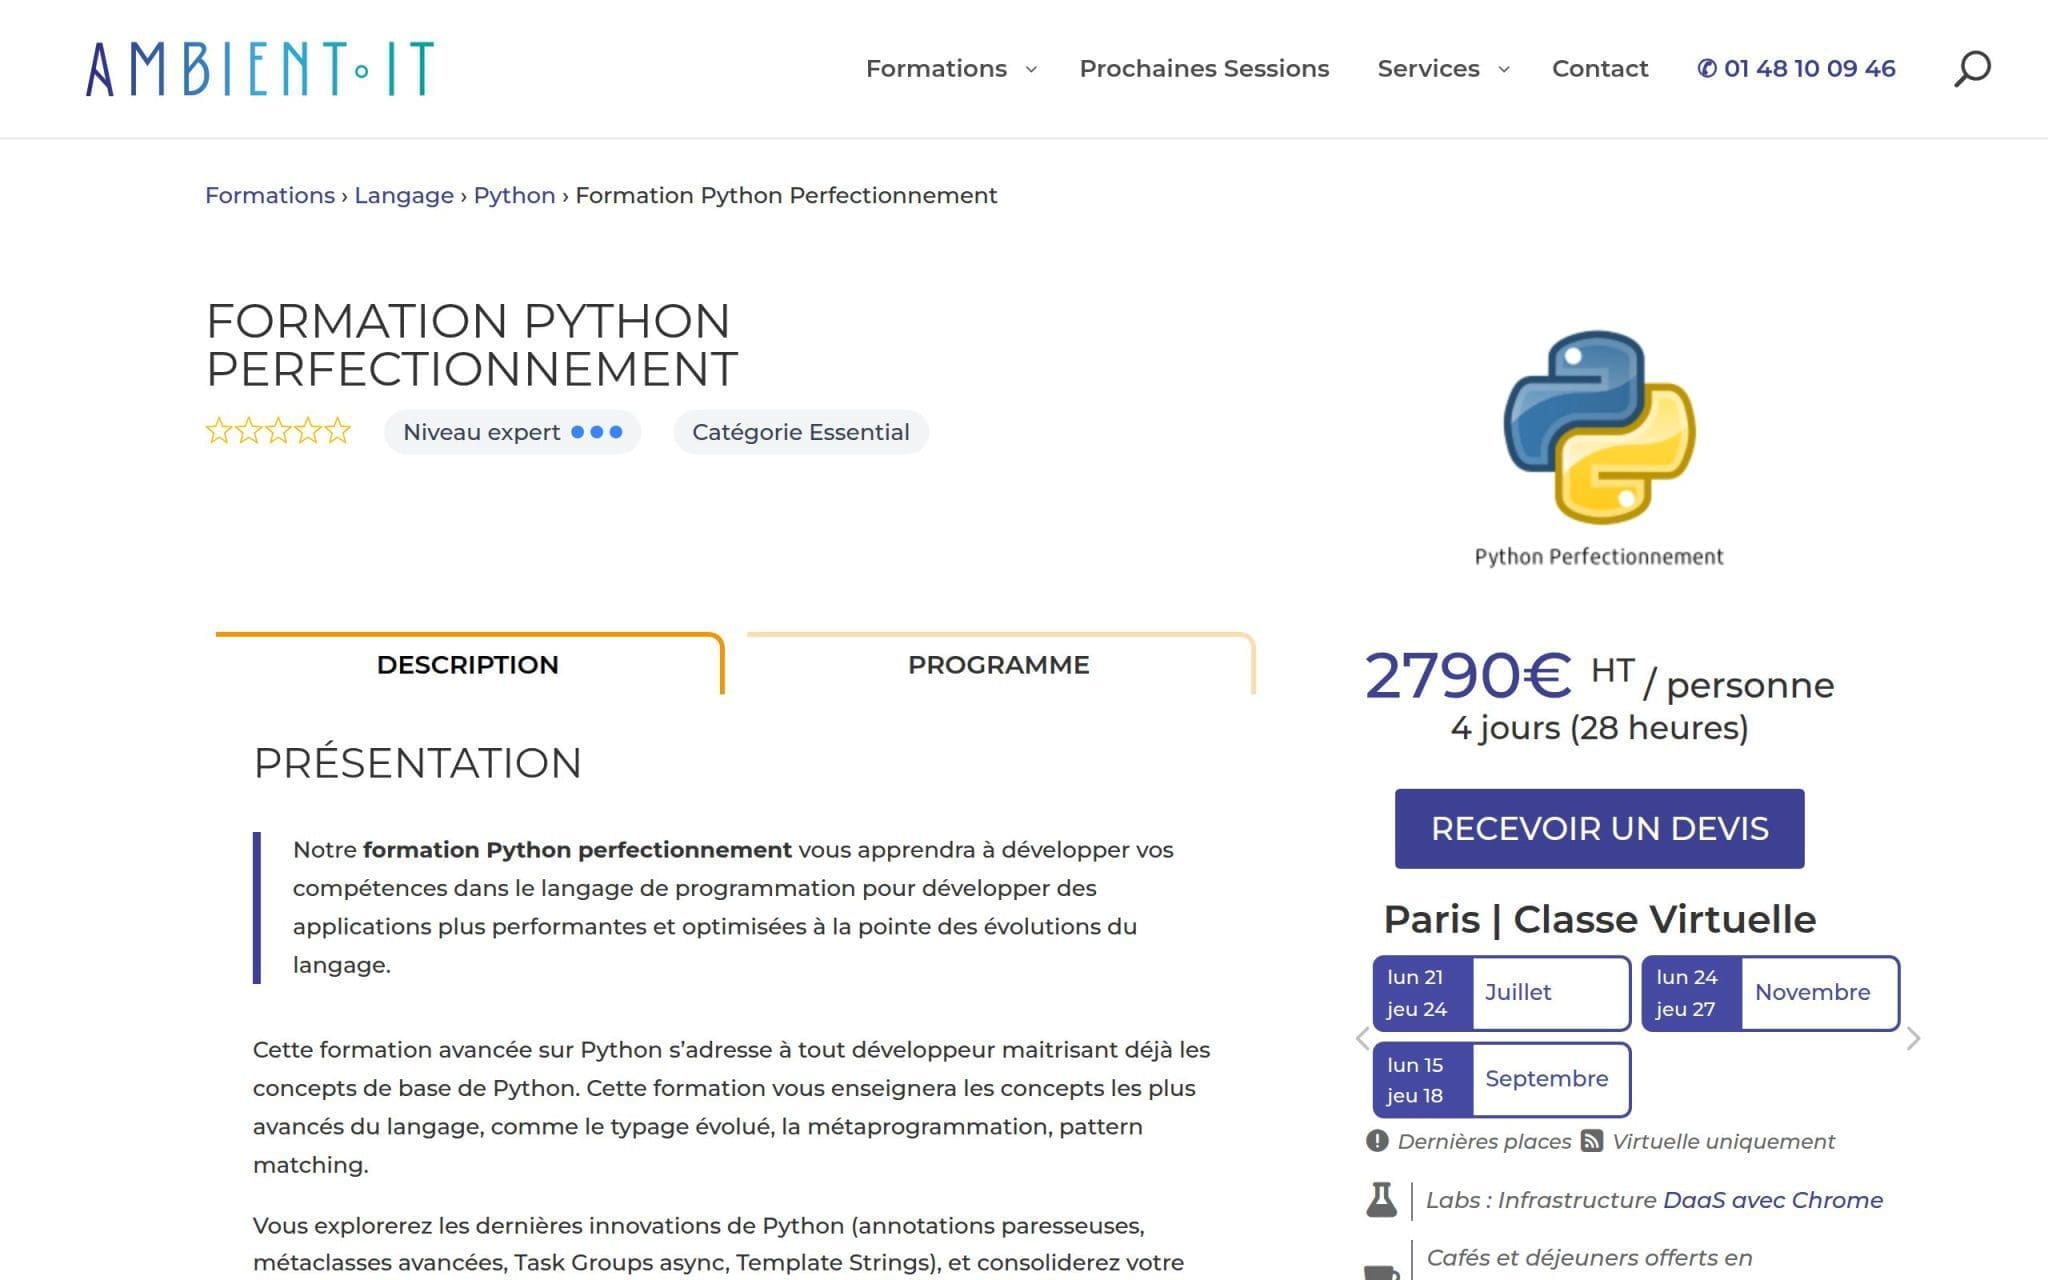Image resolution: width=2048 pixels, height=1280 pixels.
Task: Click the Paris | Classe Virtuelle heading
Action: click(1599, 919)
